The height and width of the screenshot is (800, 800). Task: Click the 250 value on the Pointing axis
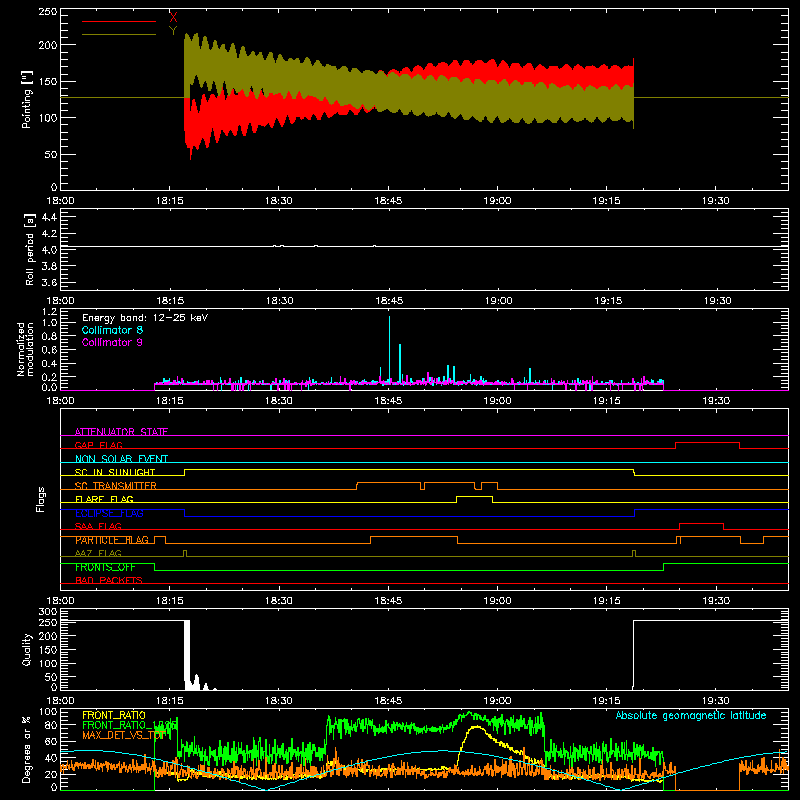(x=48, y=12)
